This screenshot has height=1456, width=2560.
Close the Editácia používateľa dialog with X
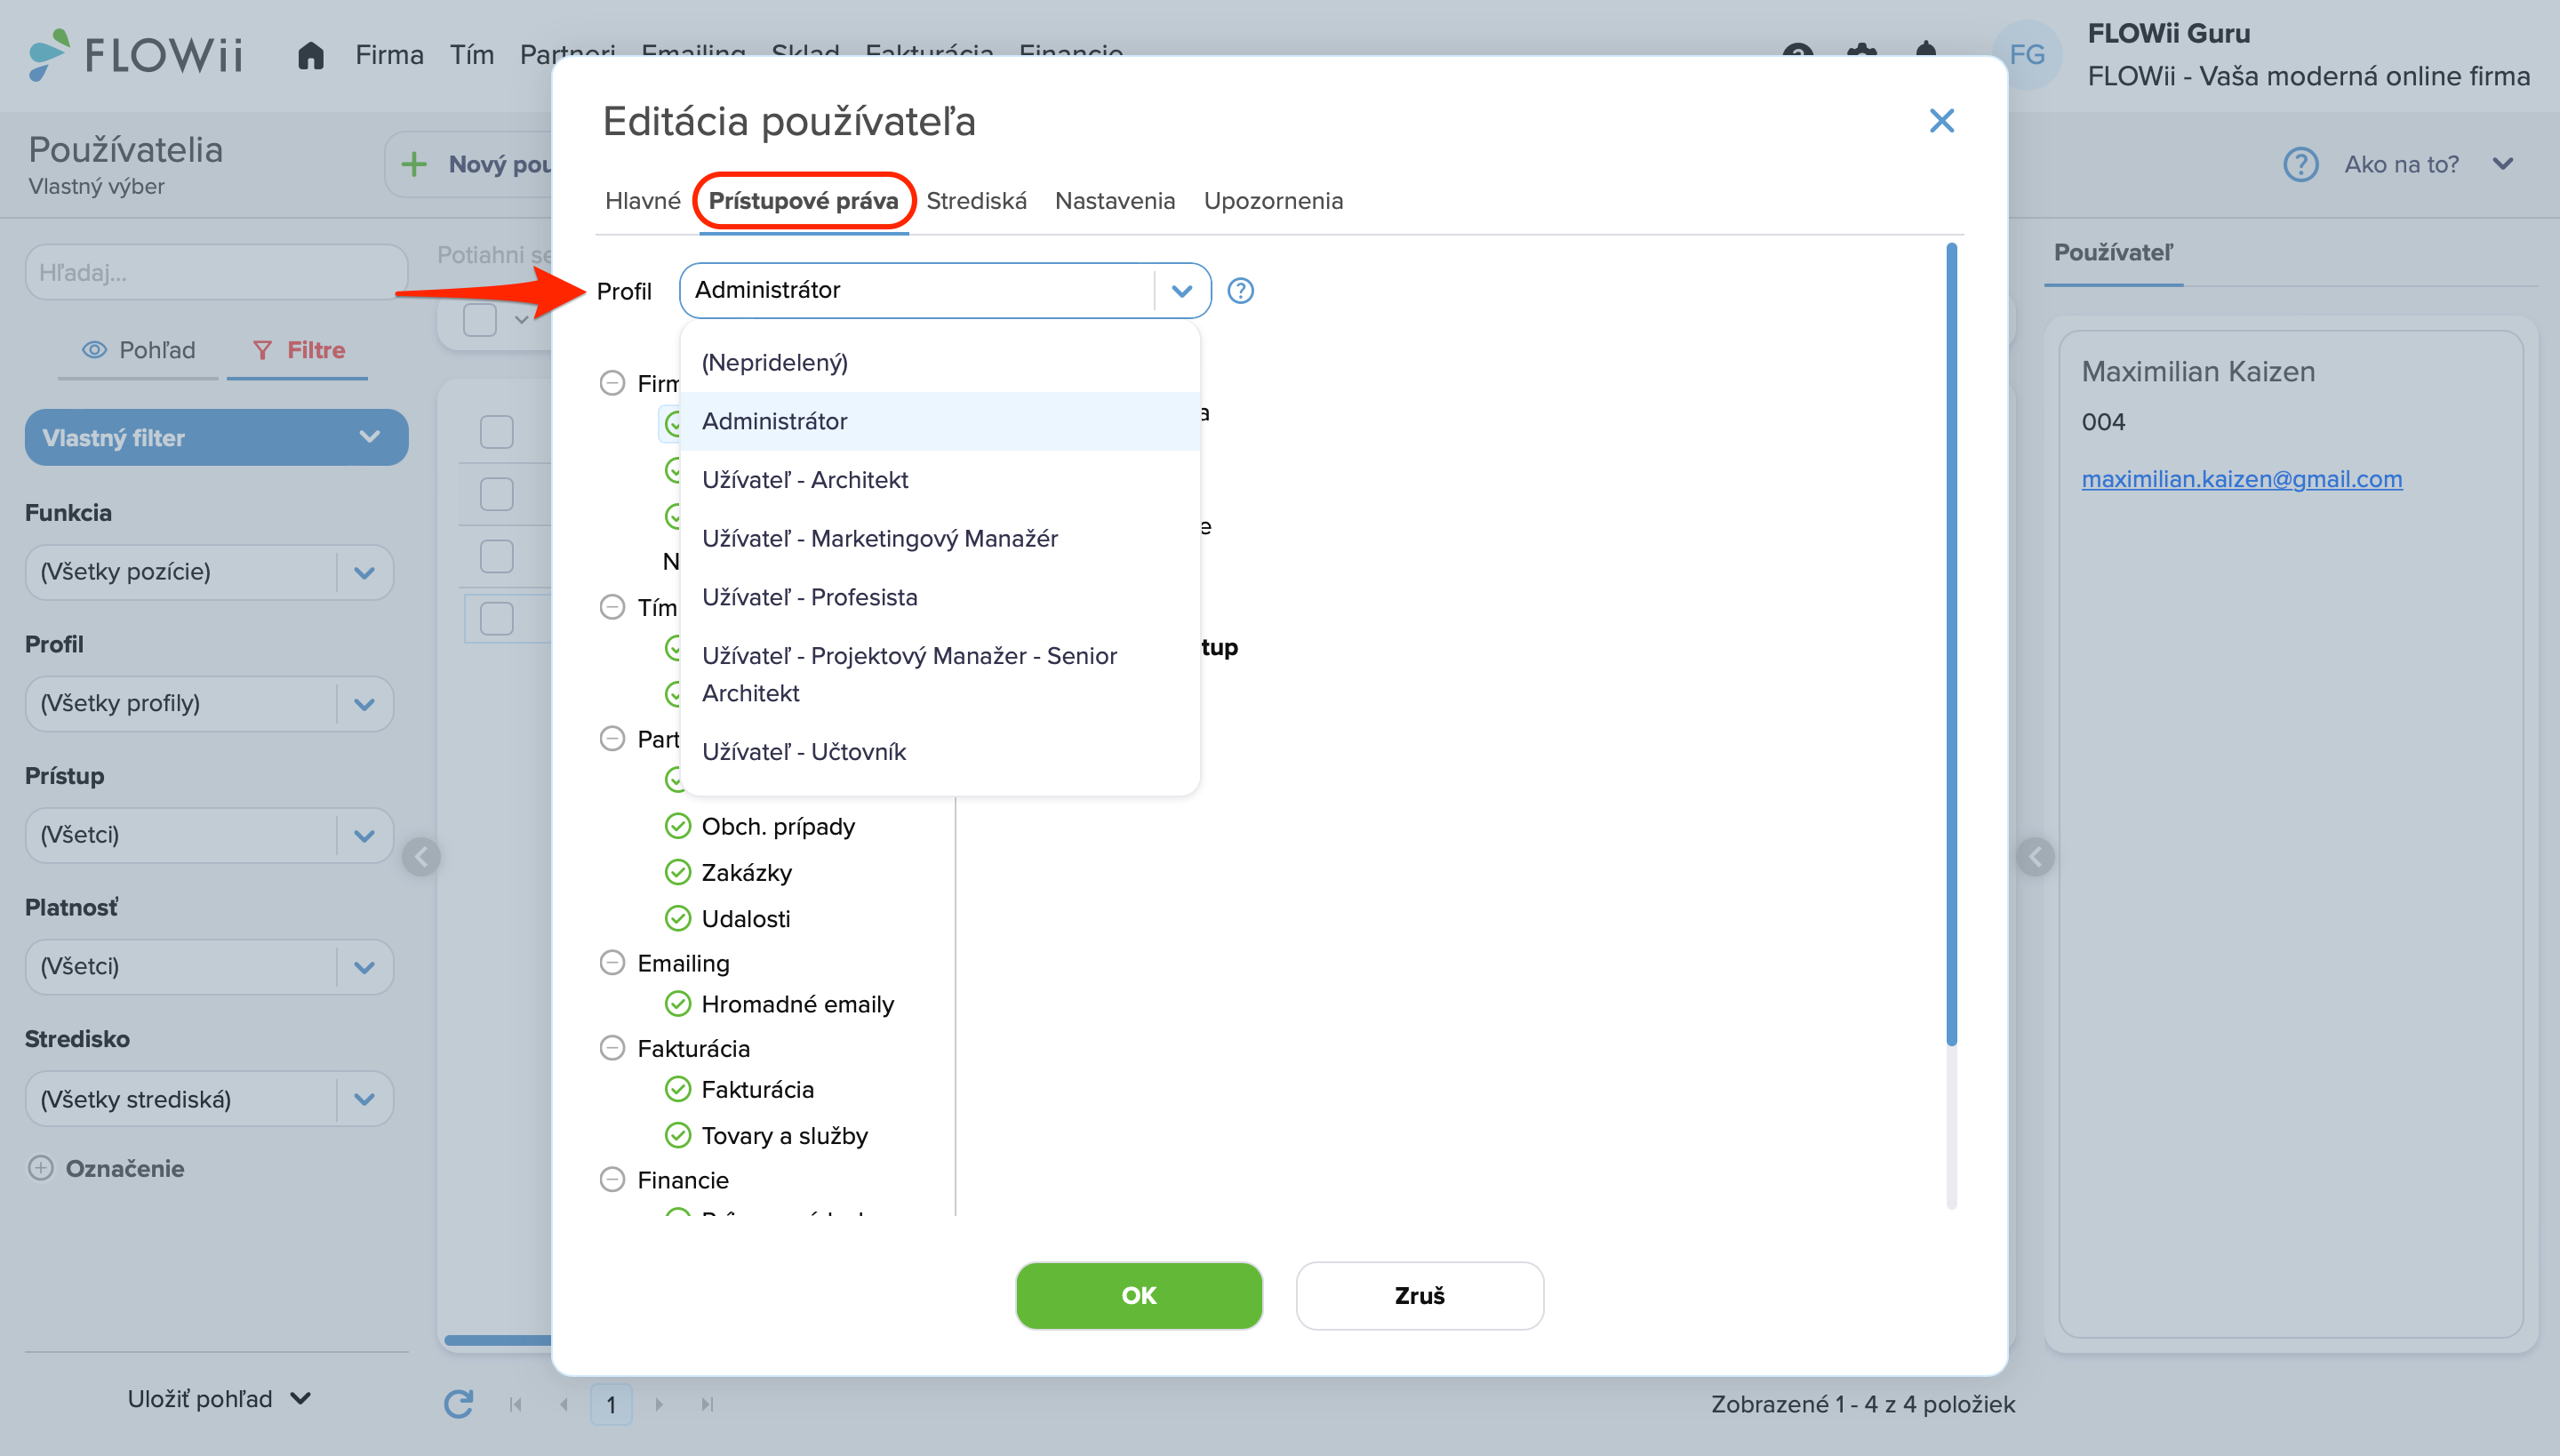click(1941, 121)
